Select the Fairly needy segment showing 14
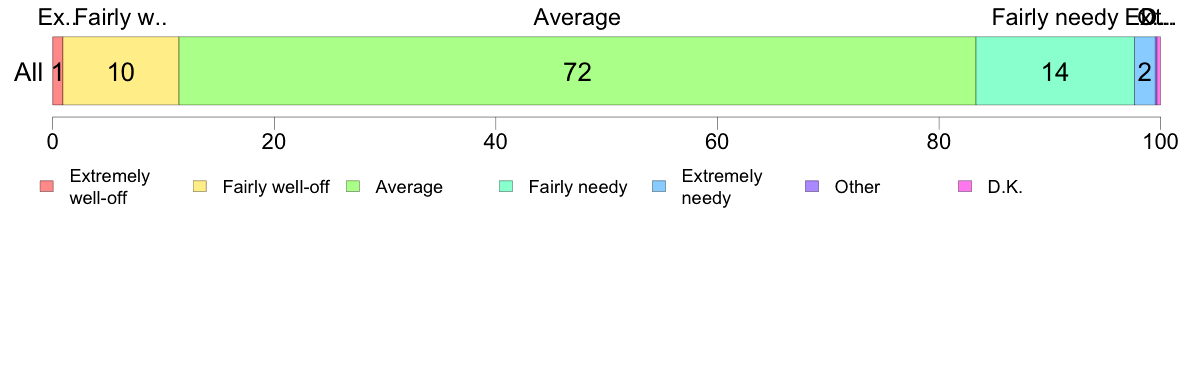 pos(1055,70)
